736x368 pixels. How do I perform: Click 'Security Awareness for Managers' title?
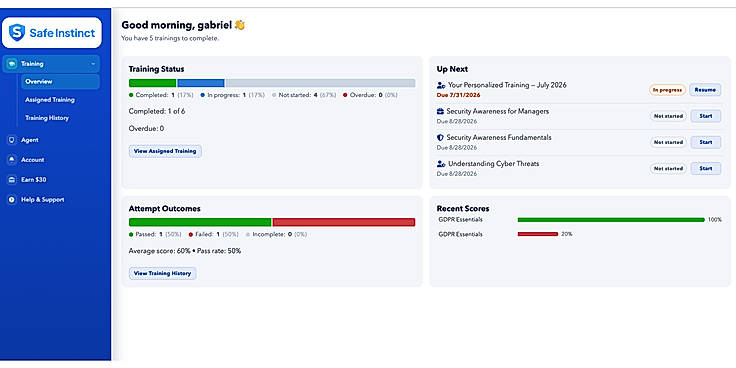[x=498, y=112]
